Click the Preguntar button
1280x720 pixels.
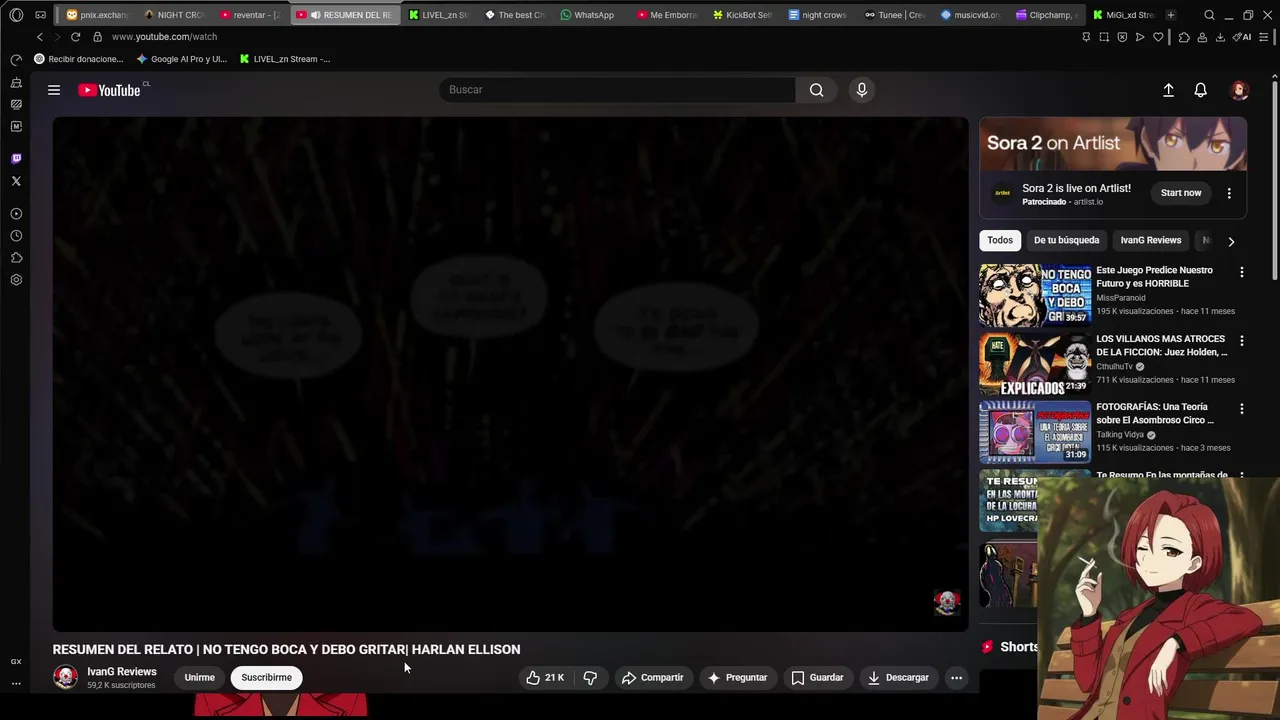(738, 678)
